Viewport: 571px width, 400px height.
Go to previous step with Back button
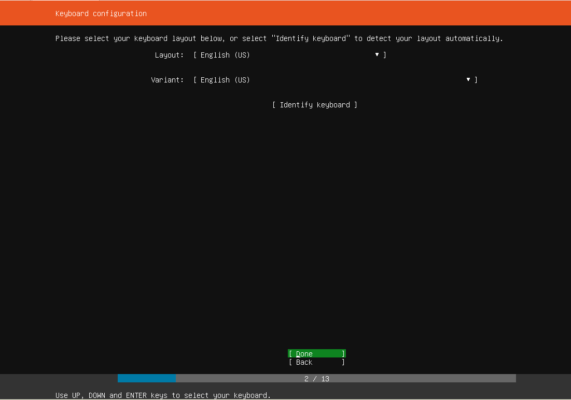coord(316,362)
